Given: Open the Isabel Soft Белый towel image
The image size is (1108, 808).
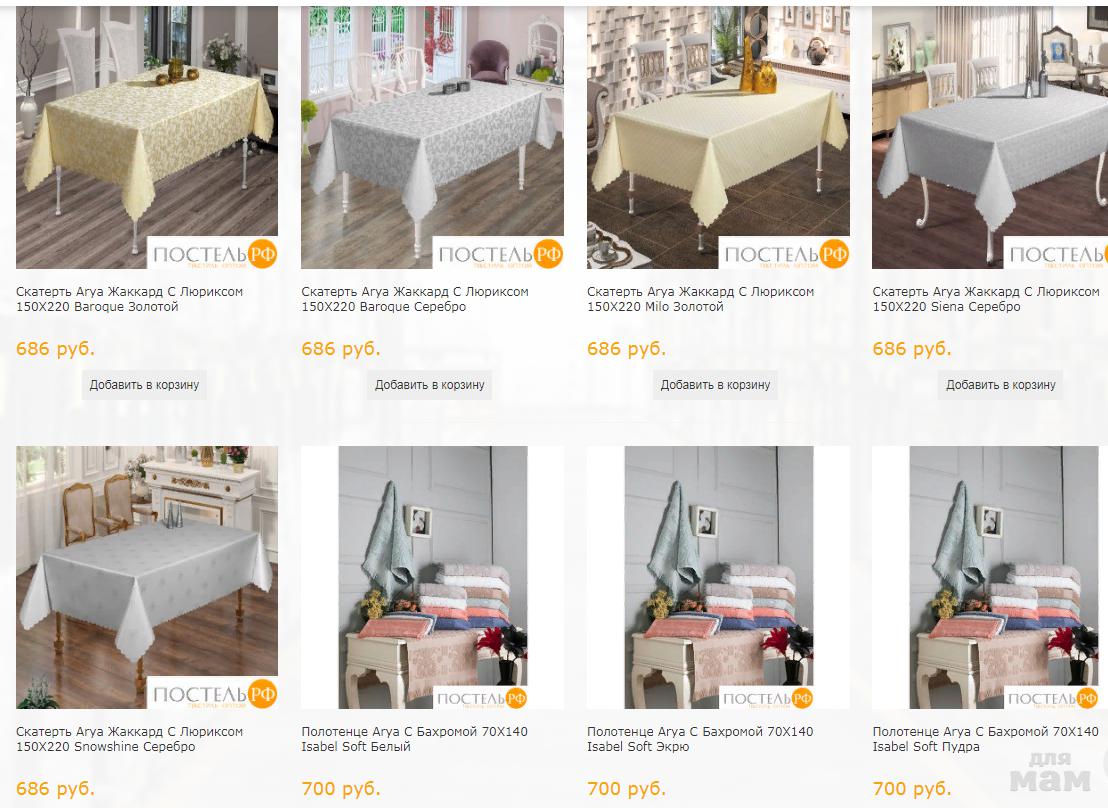Looking at the screenshot, I should point(432,578).
